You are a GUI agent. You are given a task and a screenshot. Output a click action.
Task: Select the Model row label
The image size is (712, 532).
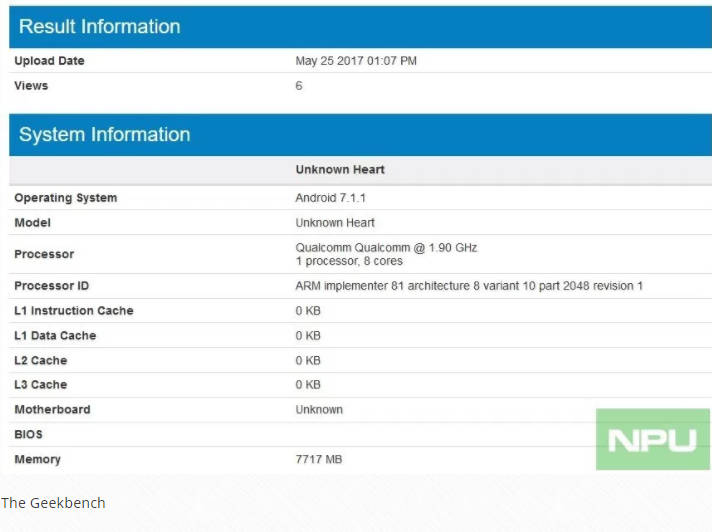click(x=32, y=223)
